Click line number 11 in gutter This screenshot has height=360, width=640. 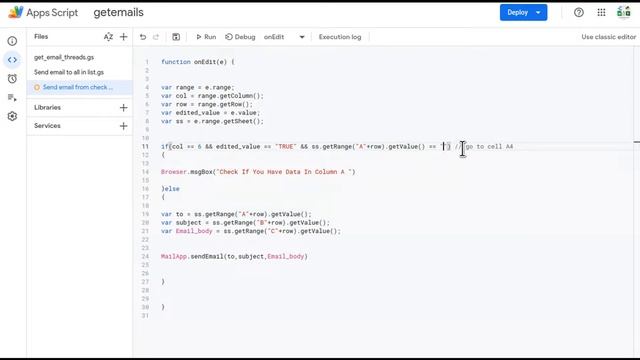(145, 147)
